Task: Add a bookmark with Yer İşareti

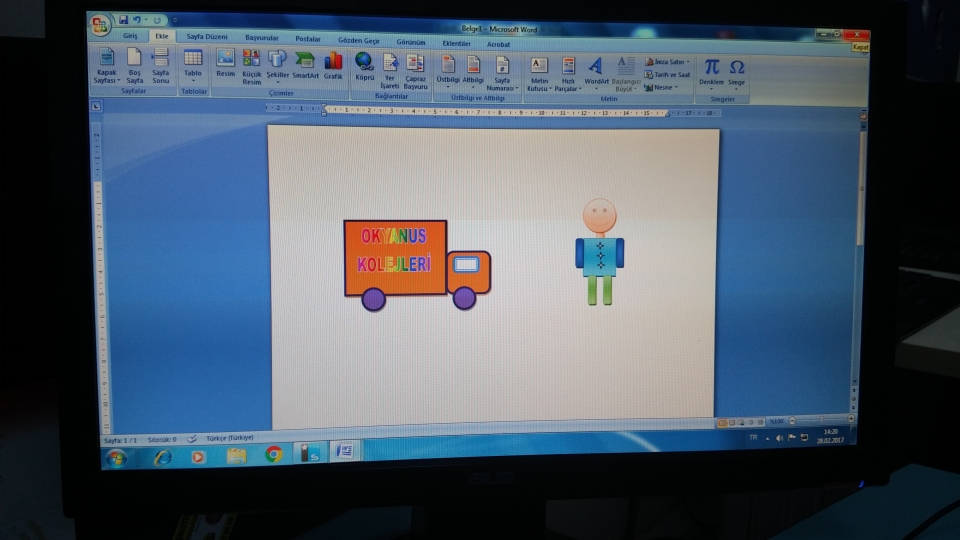Action: (x=389, y=72)
